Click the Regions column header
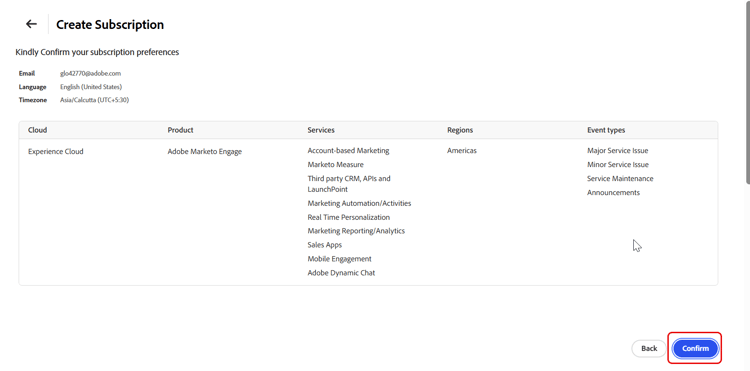Screen dimensions: 750x371 click(x=460, y=130)
